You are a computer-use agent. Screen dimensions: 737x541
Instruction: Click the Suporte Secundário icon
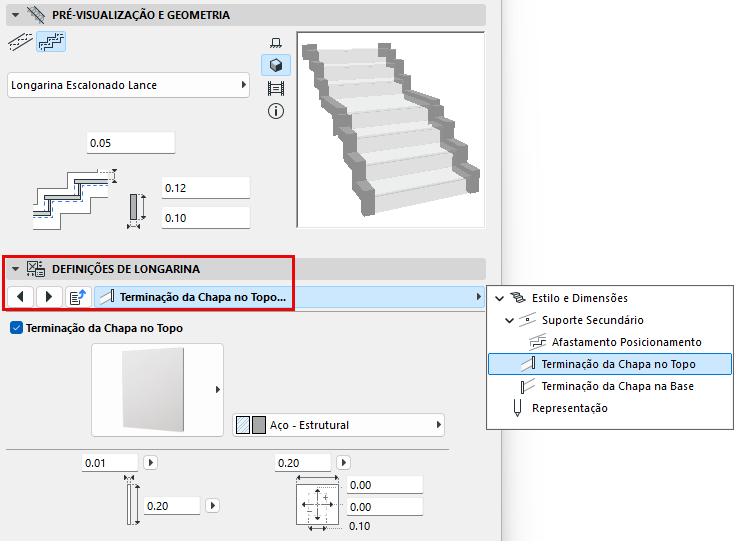point(527,320)
